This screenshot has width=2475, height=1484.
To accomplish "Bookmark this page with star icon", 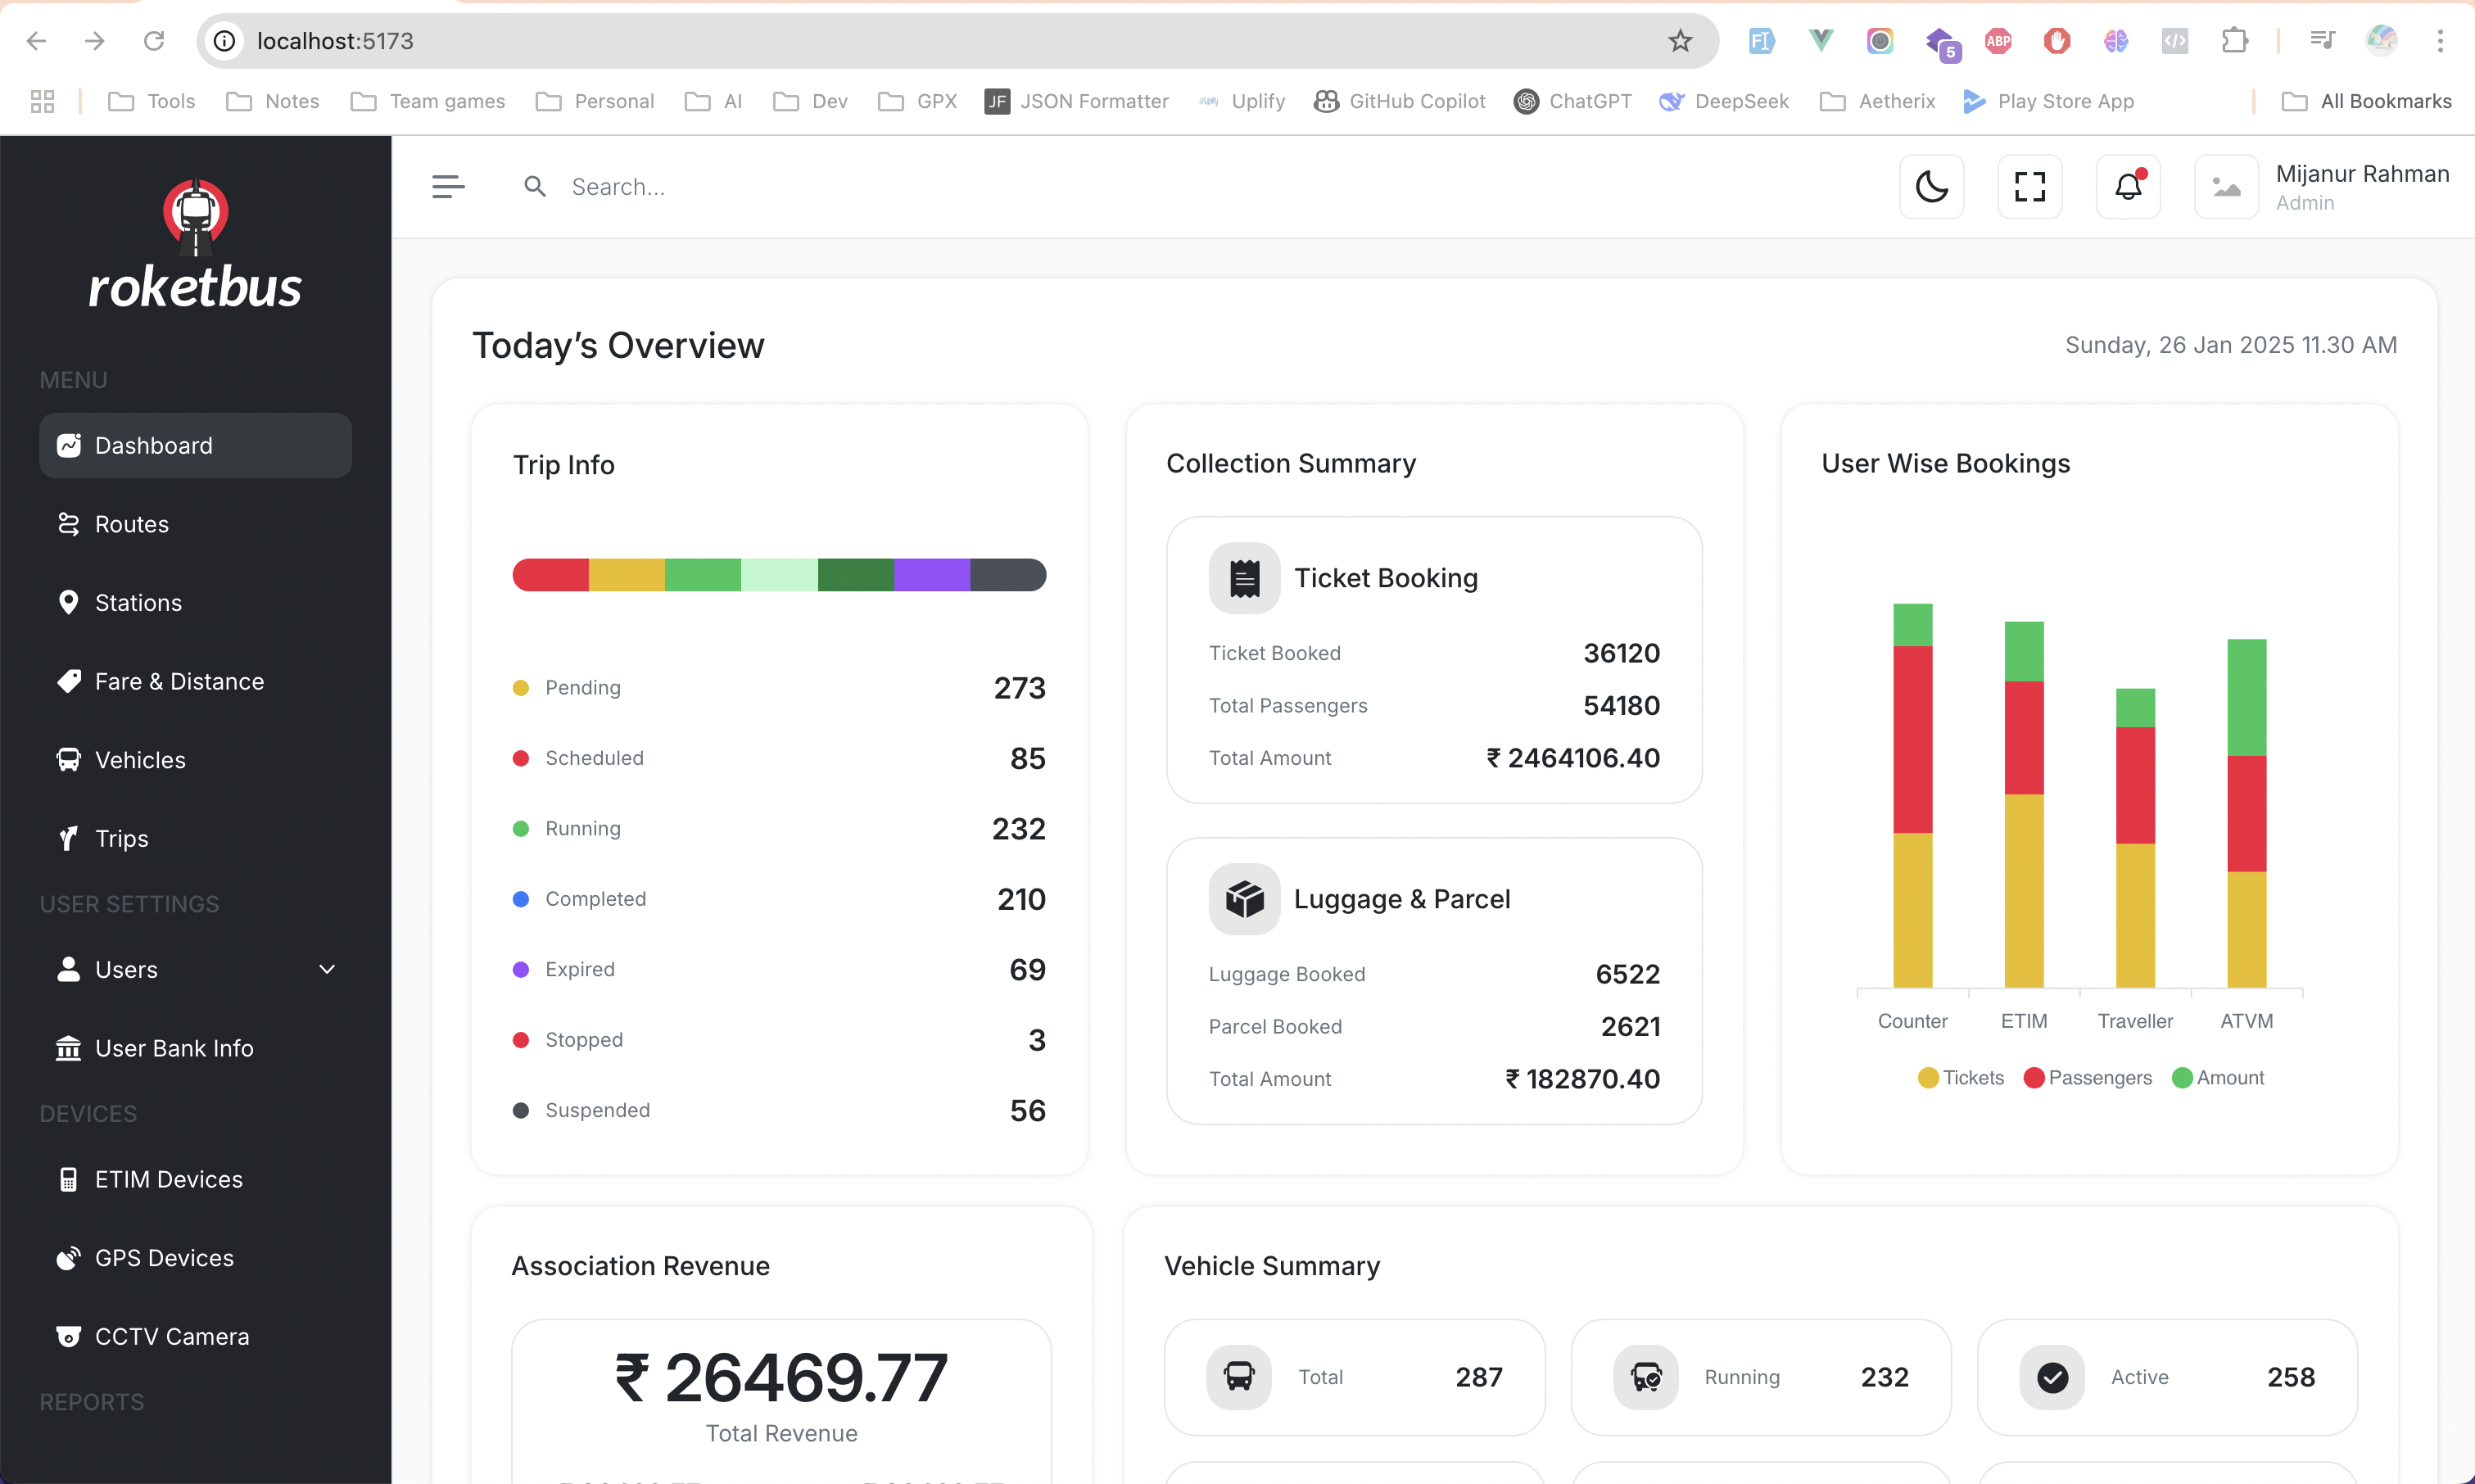I will pos(1680,41).
